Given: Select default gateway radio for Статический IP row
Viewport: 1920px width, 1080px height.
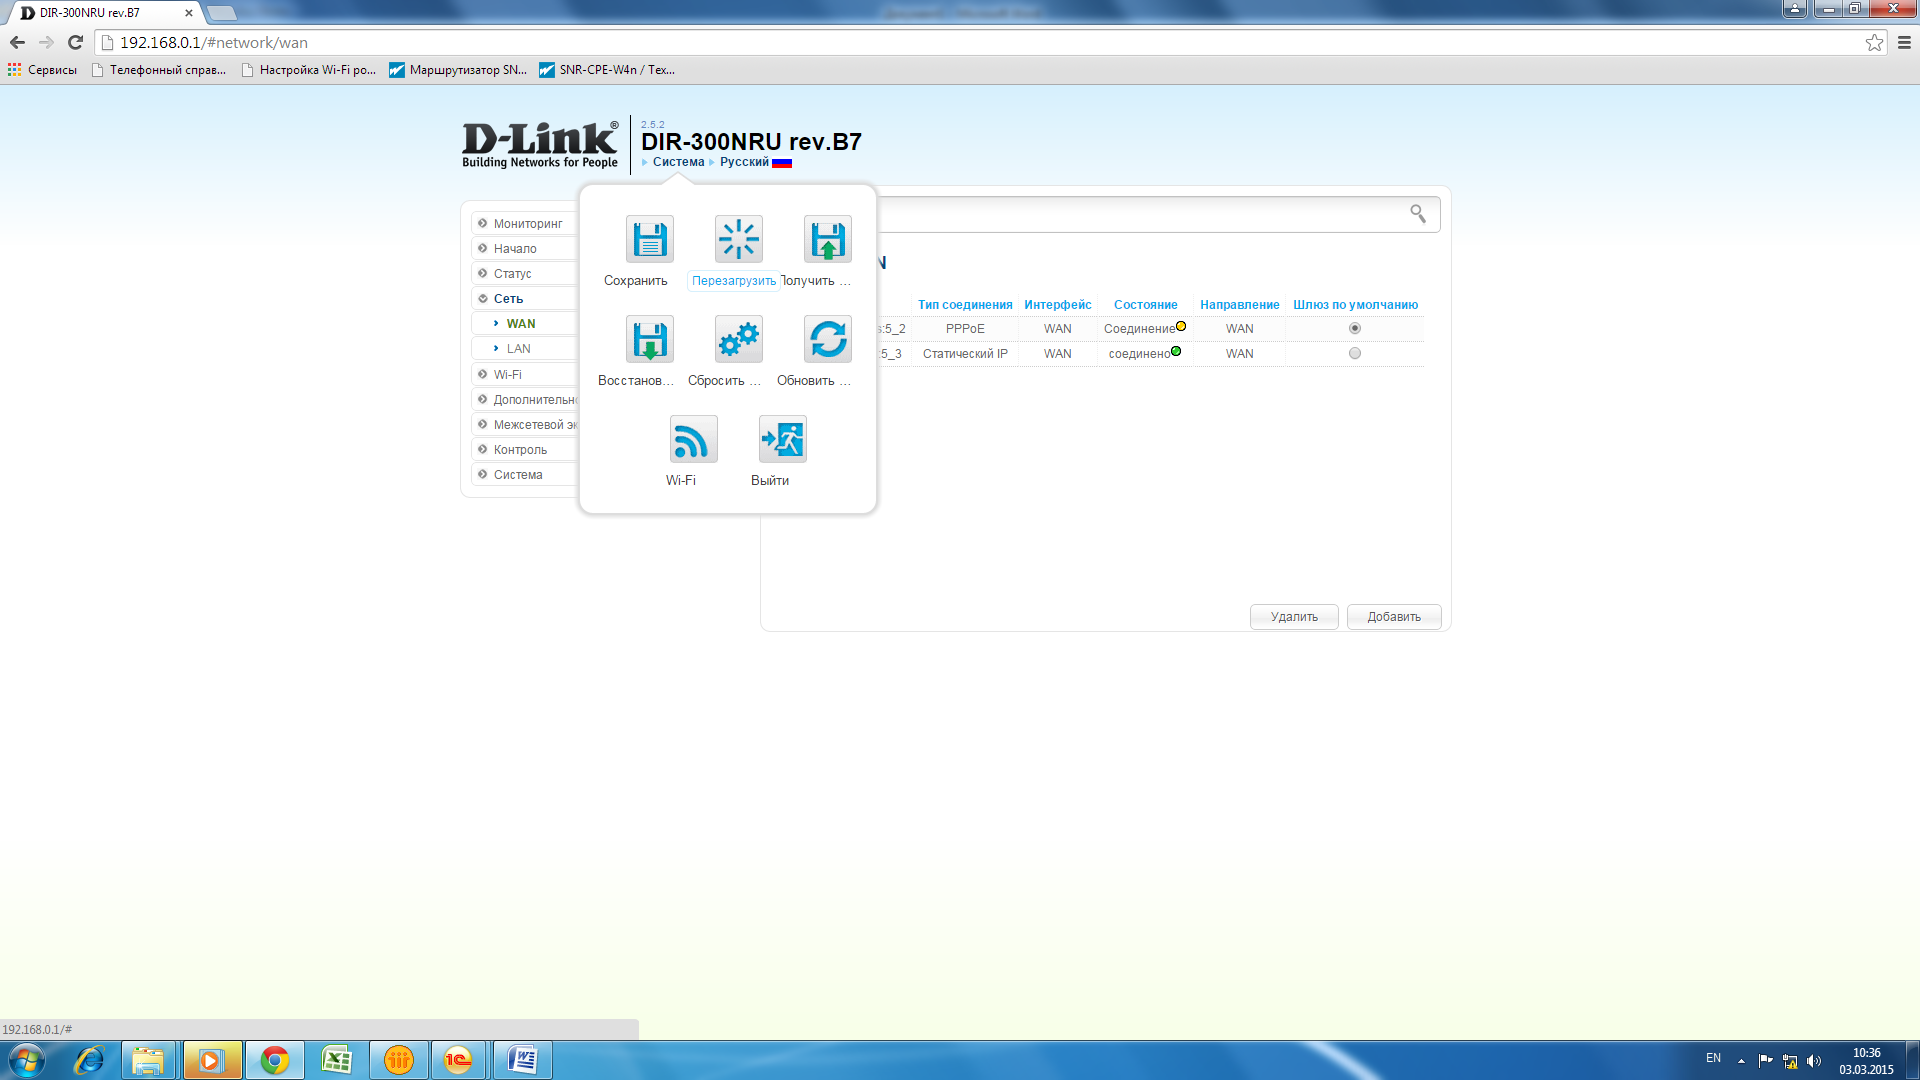Looking at the screenshot, I should [1354, 353].
